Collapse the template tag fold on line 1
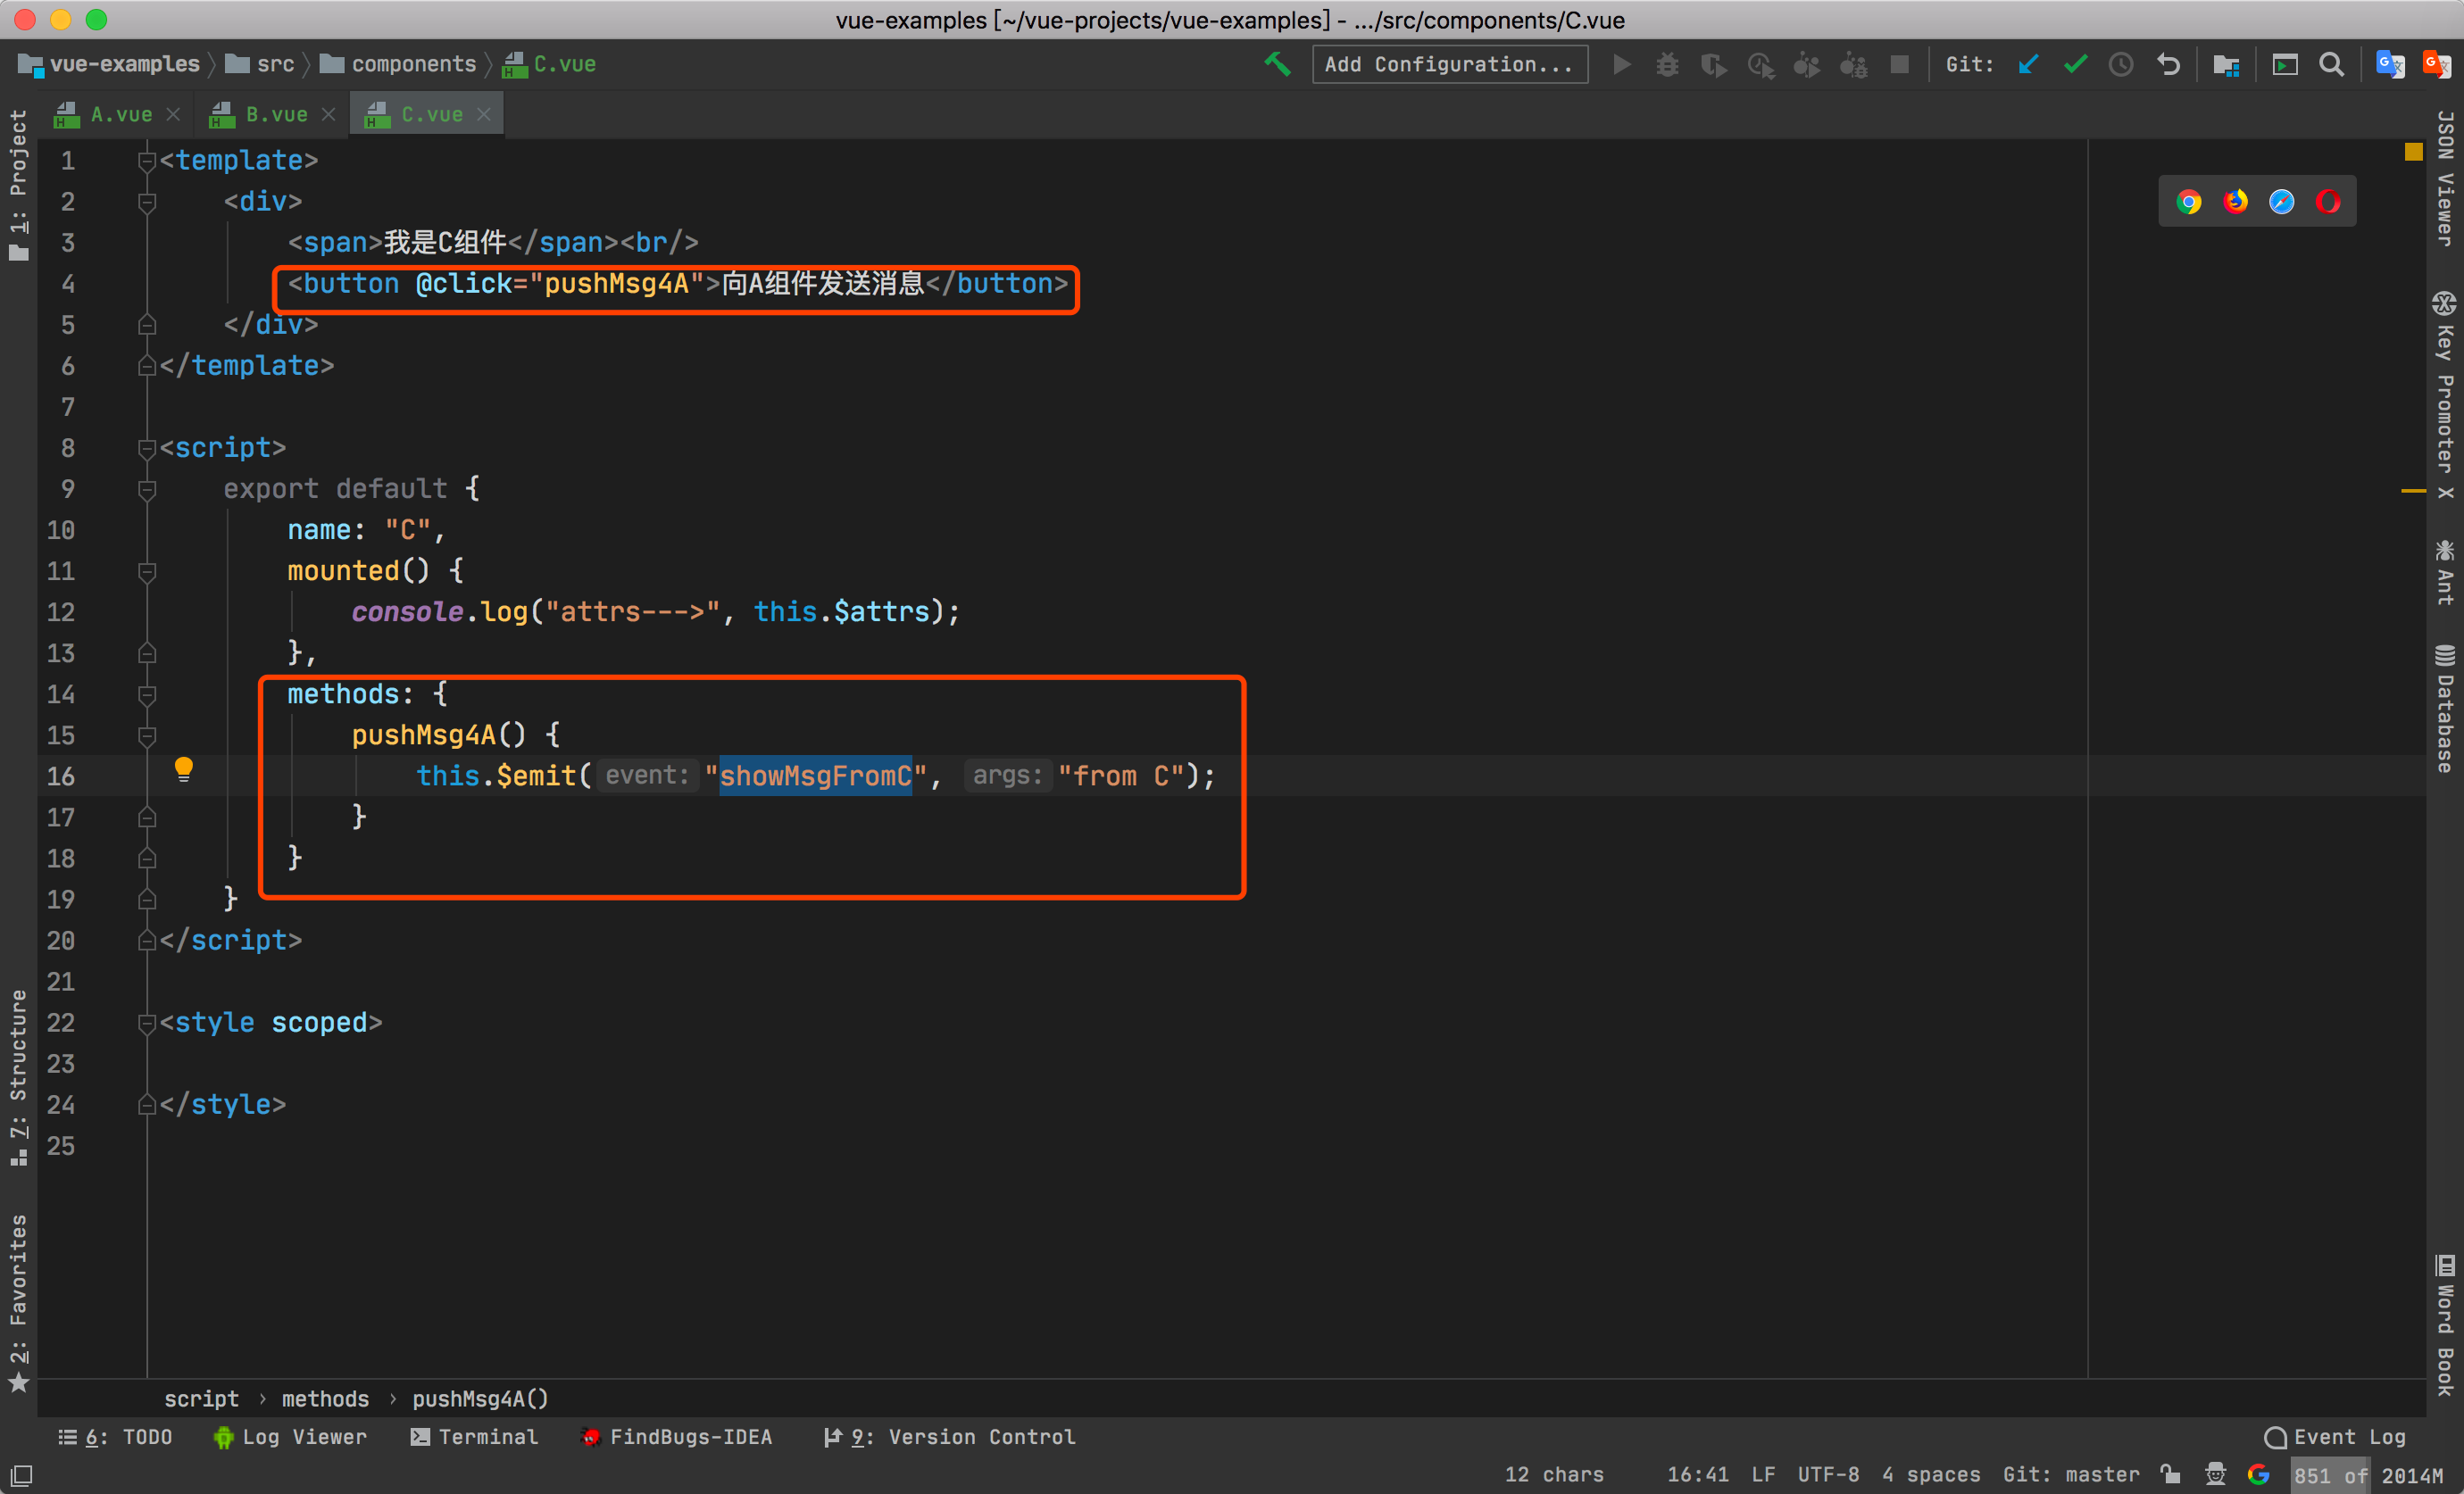The height and width of the screenshot is (1494, 2464). tap(147, 161)
